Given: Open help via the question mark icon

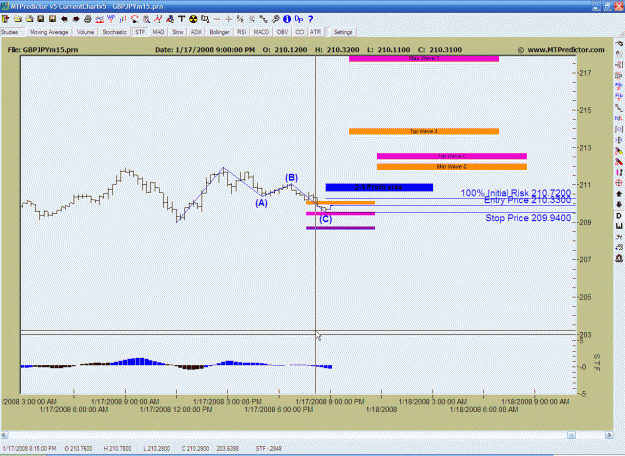Looking at the screenshot, I should pos(311,19).
